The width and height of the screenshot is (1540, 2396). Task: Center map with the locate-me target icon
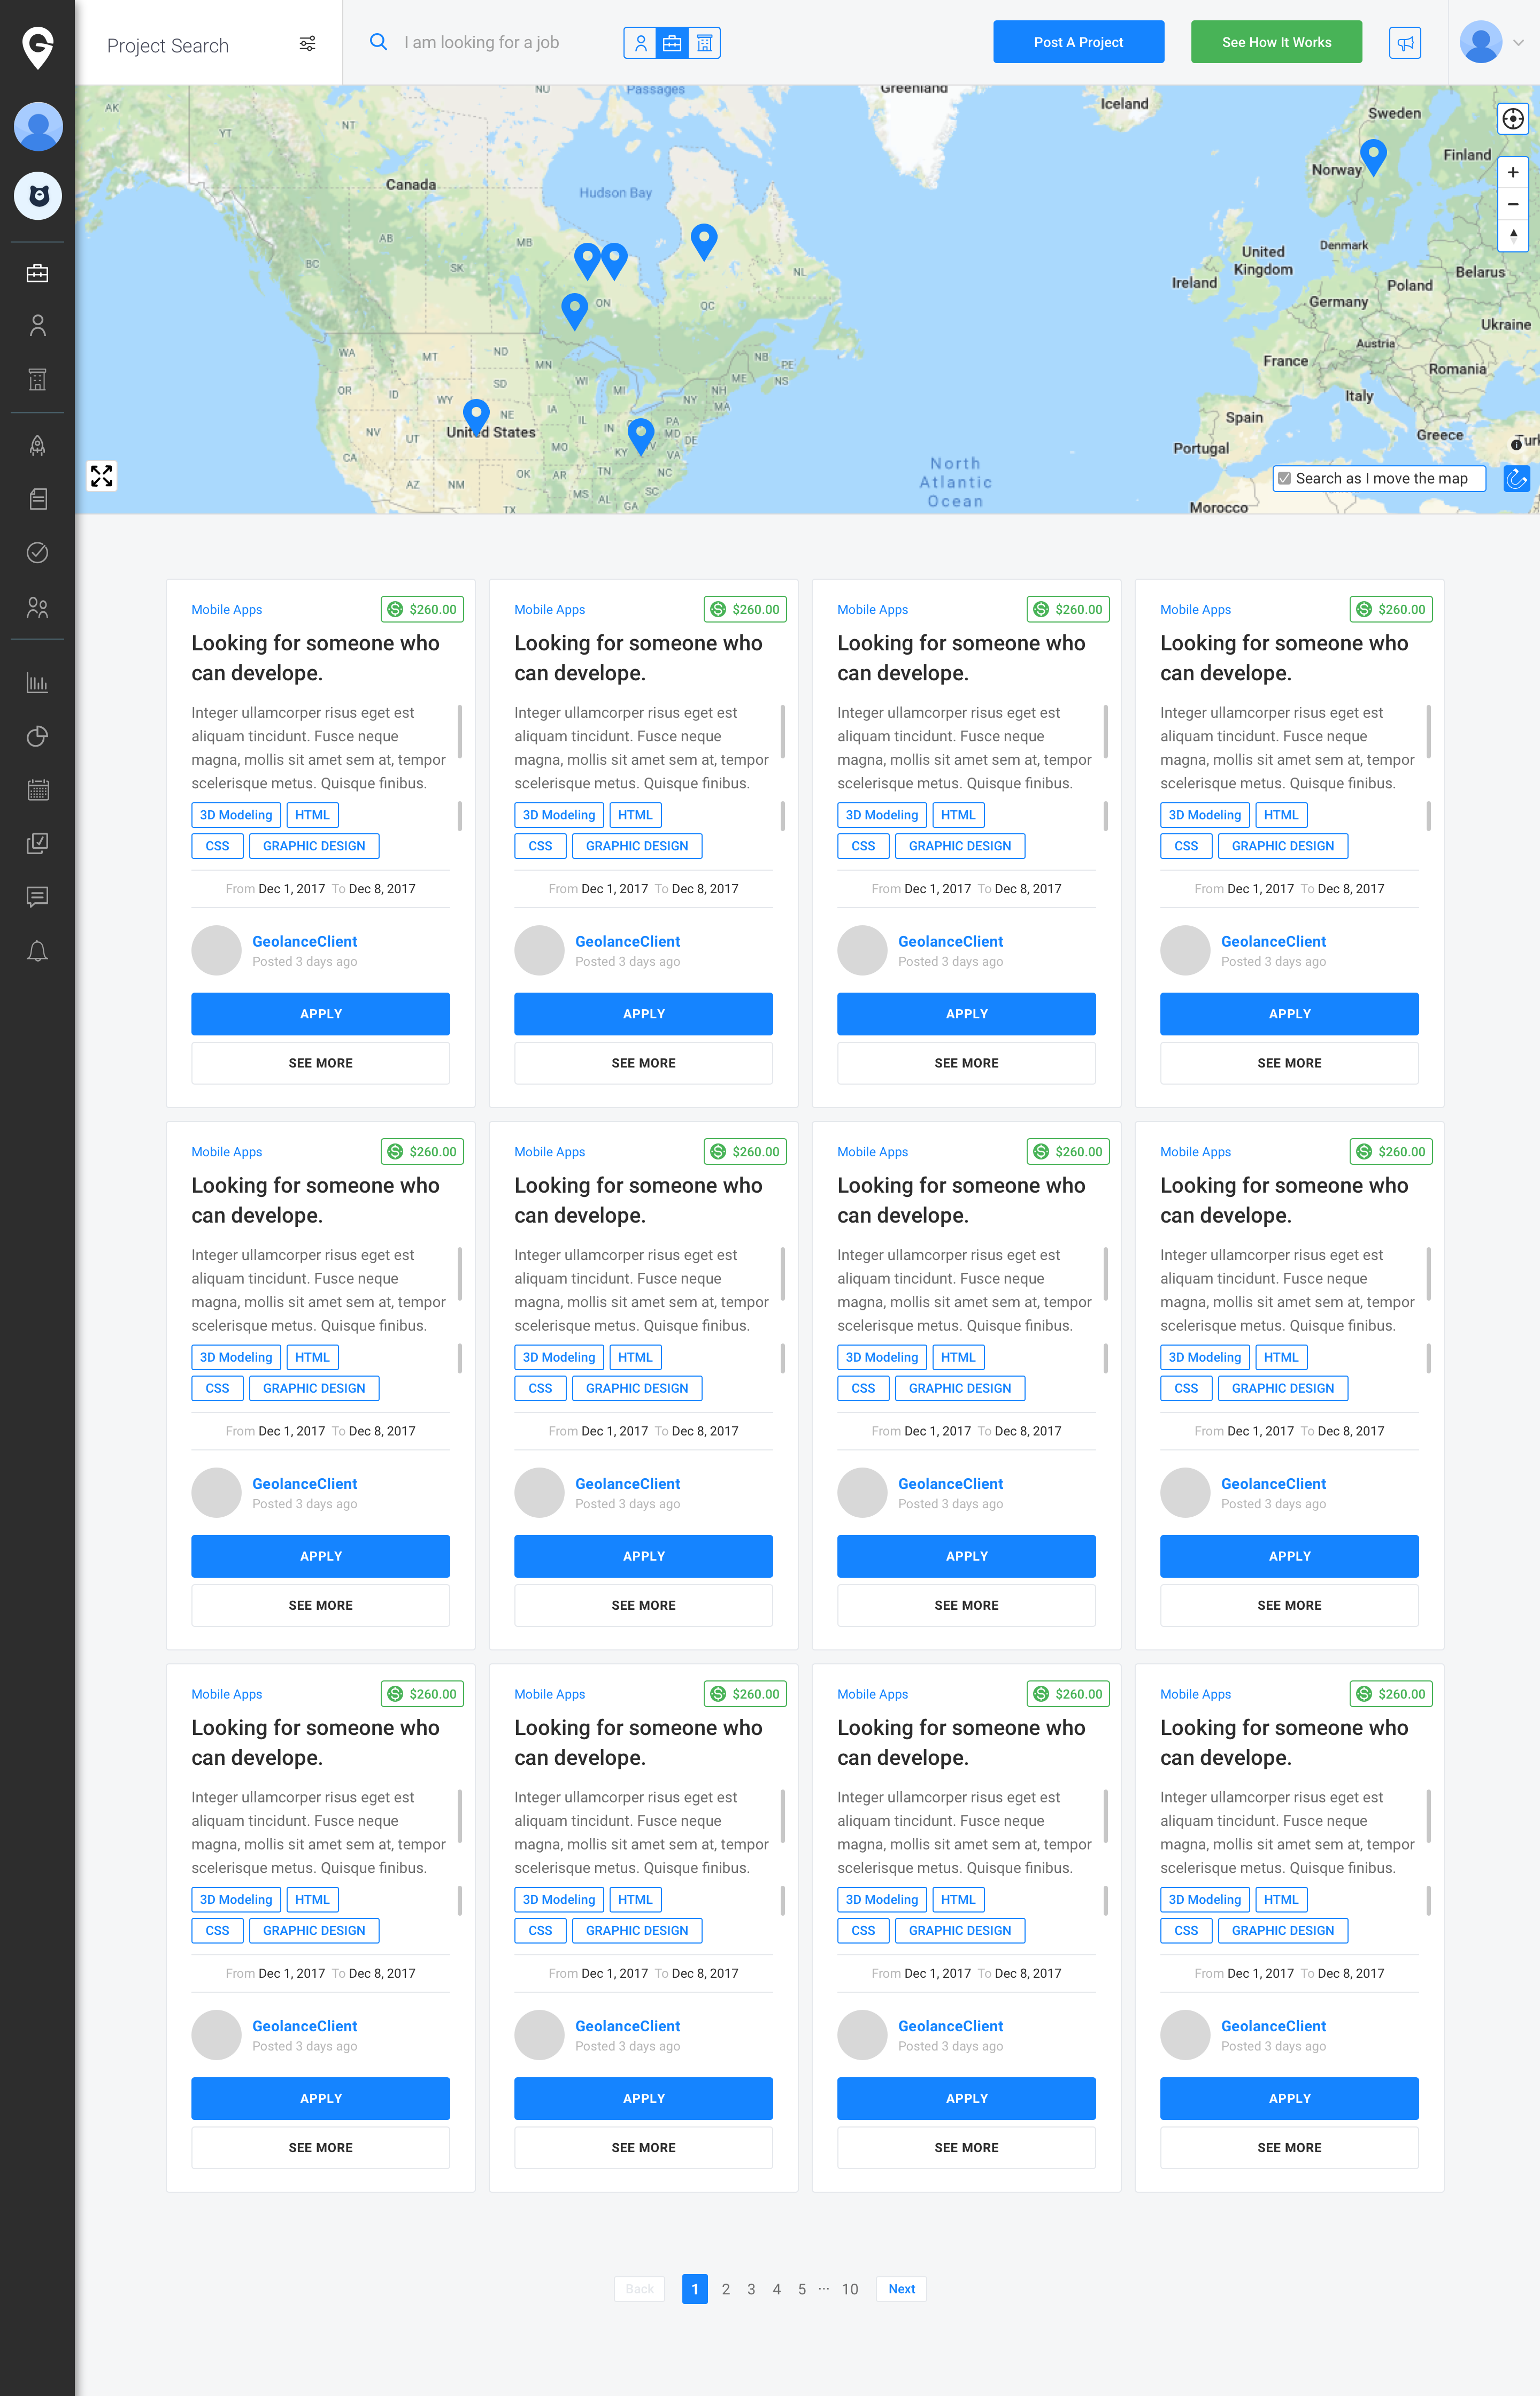(1513, 119)
